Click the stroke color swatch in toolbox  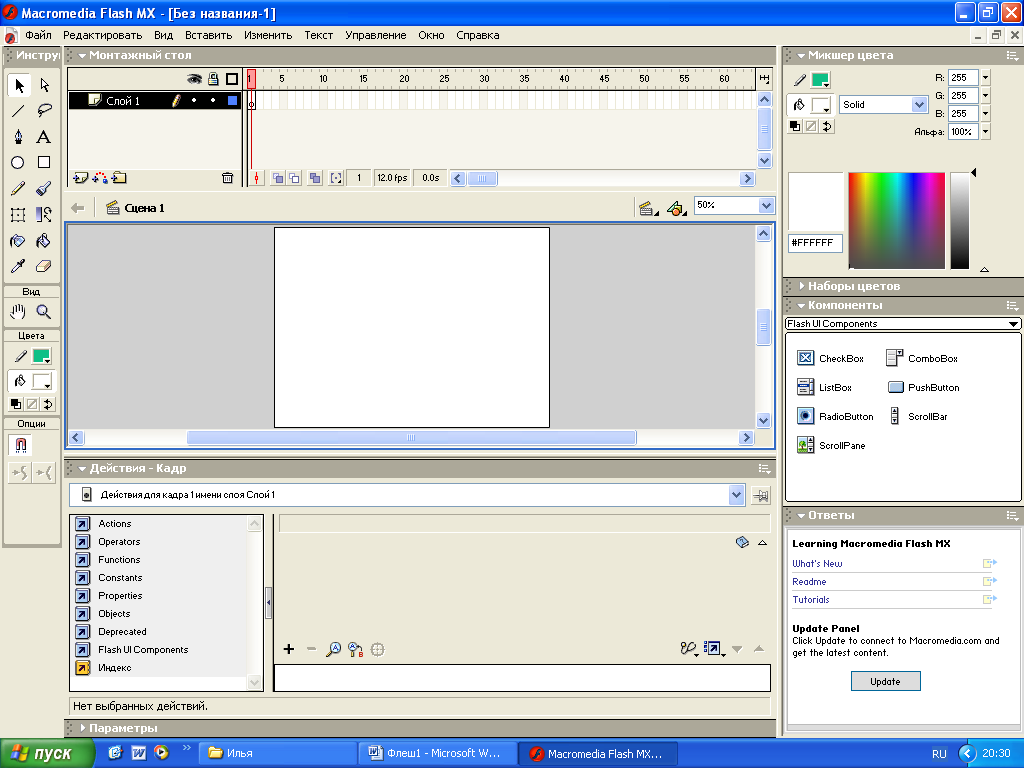(42, 357)
